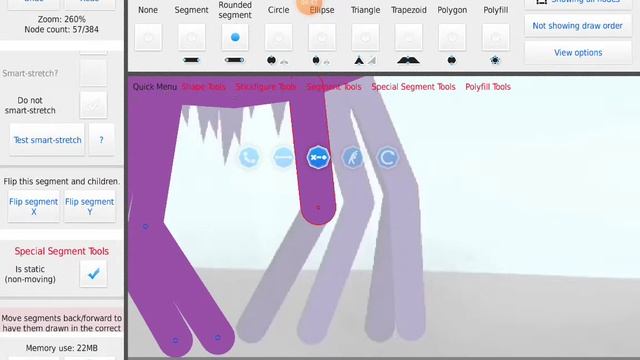Click the Special Segment Tools panel heading
640x360 pixels.
tap(62, 251)
